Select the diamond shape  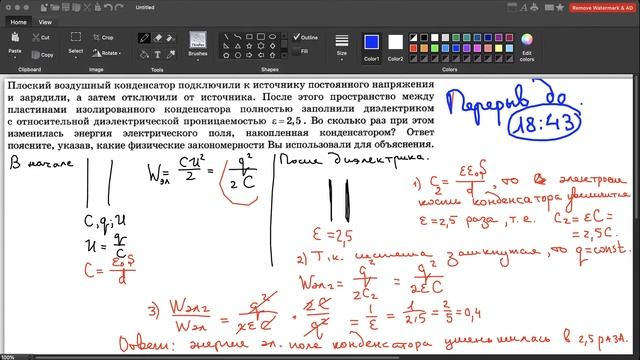[272, 46]
